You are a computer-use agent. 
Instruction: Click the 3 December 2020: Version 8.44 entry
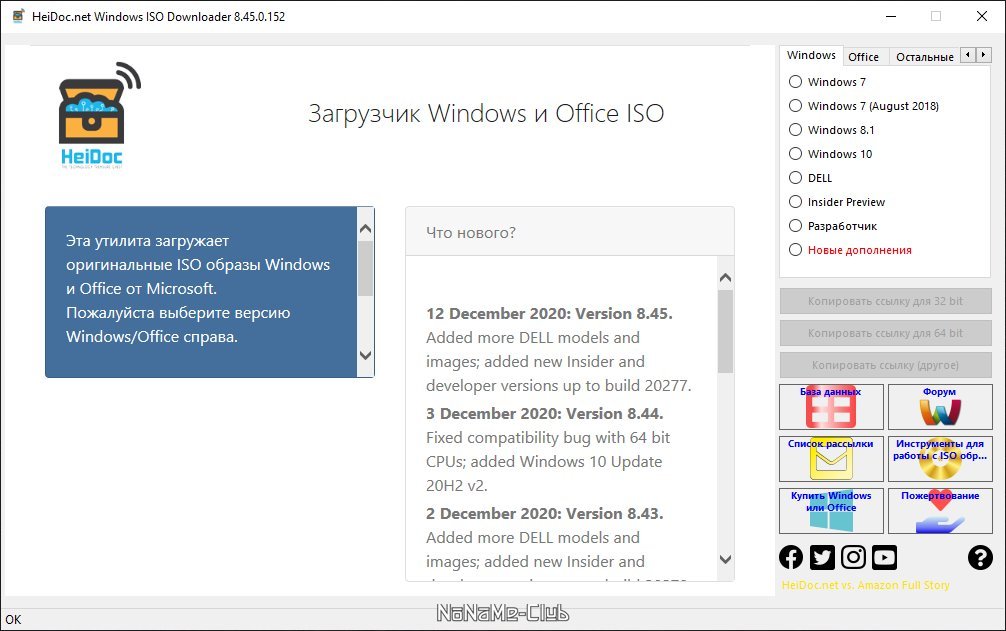click(x=545, y=414)
